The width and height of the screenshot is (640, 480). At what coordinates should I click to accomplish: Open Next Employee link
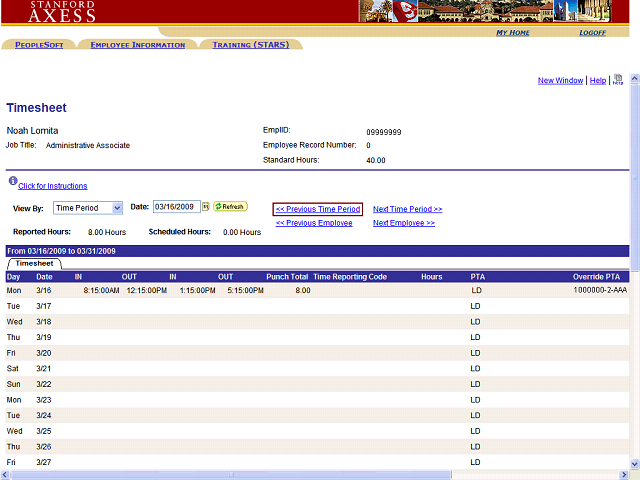point(403,223)
